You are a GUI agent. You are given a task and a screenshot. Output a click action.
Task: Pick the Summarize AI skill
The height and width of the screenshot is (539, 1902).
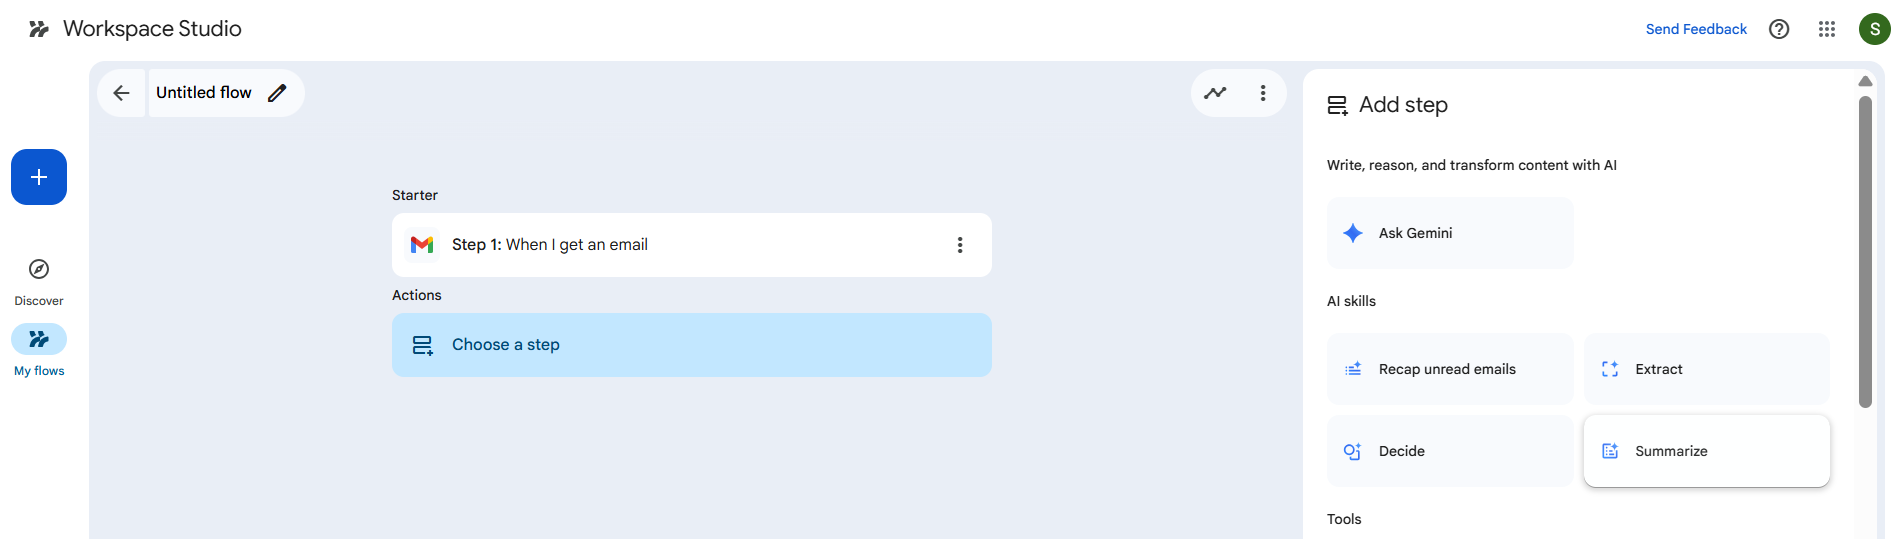pyautogui.click(x=1706, y=451)
